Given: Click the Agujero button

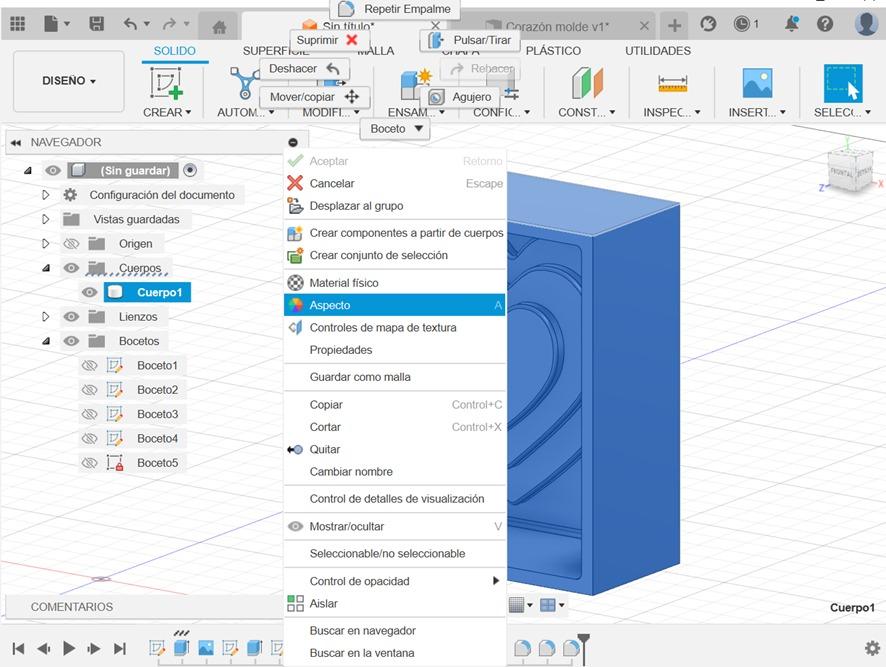Looking at the screenshot, I should coord(461,97).
